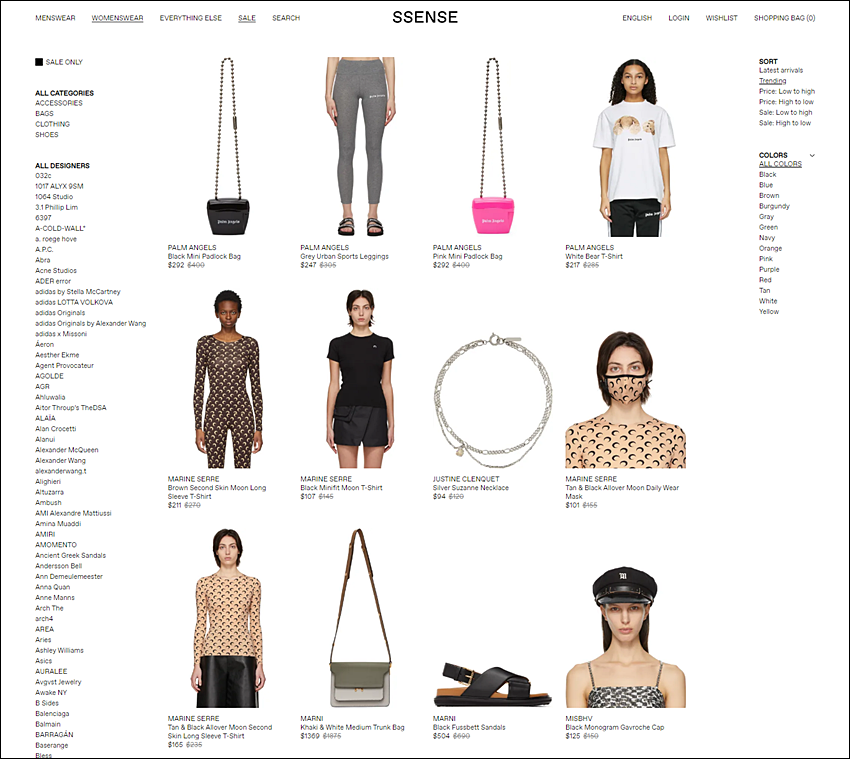Collapse the Colors filter chevron
This screenshot has height=759, width=850.
(x=812, y=156)
